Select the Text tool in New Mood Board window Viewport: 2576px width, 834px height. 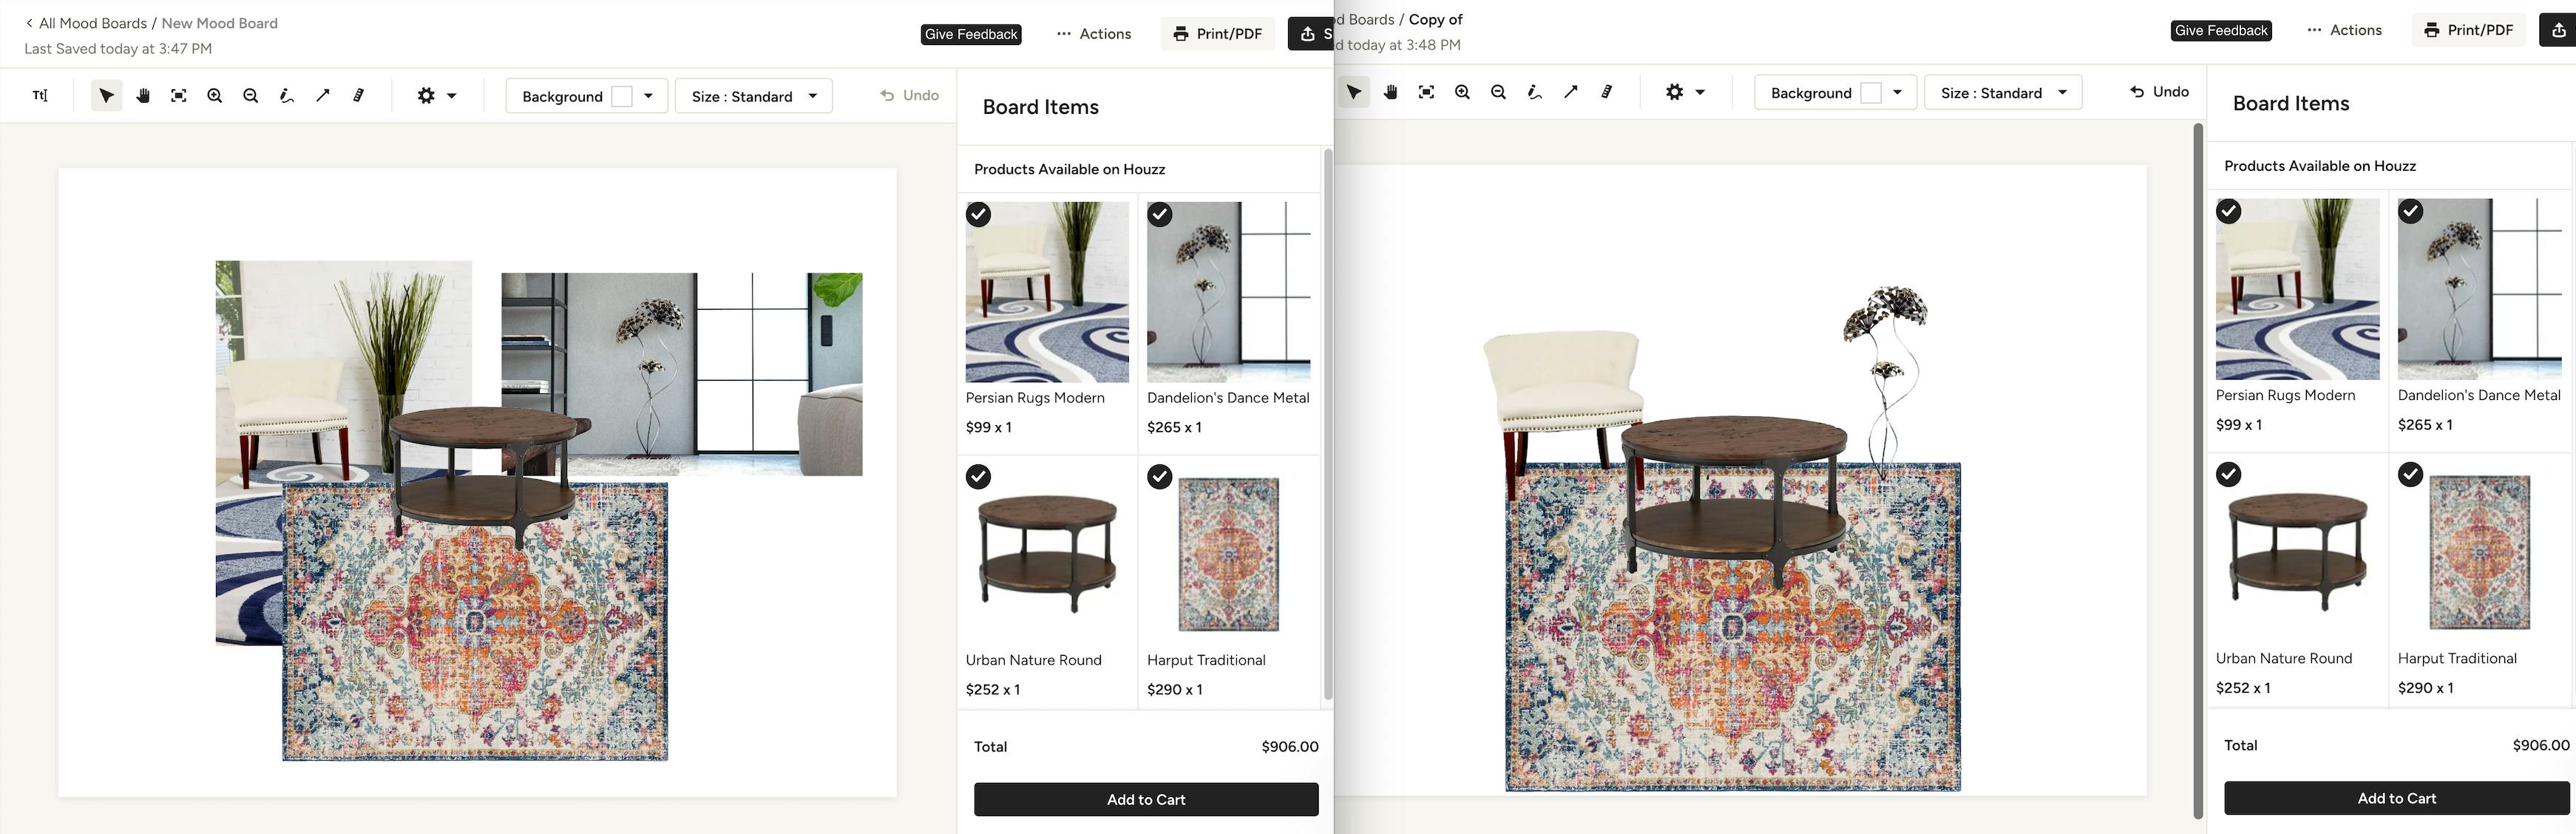tap(40, 96)
